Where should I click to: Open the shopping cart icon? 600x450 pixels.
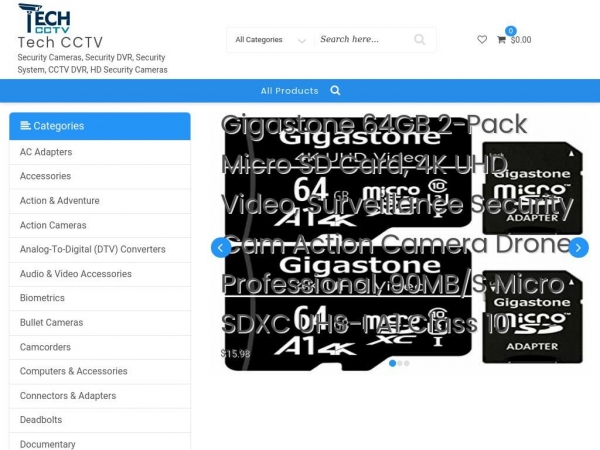coord(501,39)
